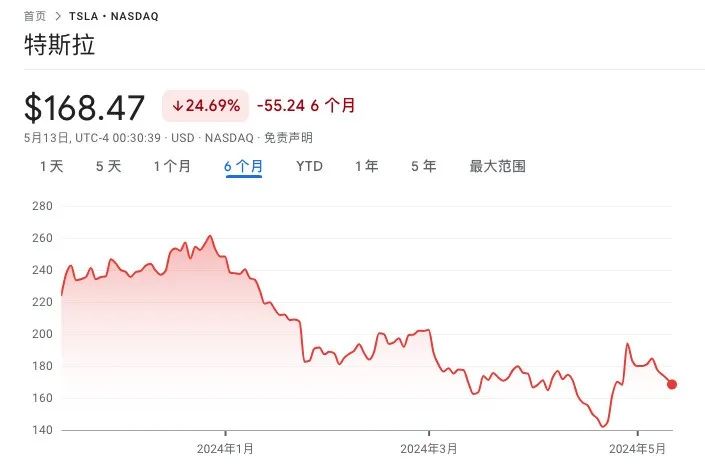
Task: Switch to the 1 个月 range tab
Action: coord(172,166)
